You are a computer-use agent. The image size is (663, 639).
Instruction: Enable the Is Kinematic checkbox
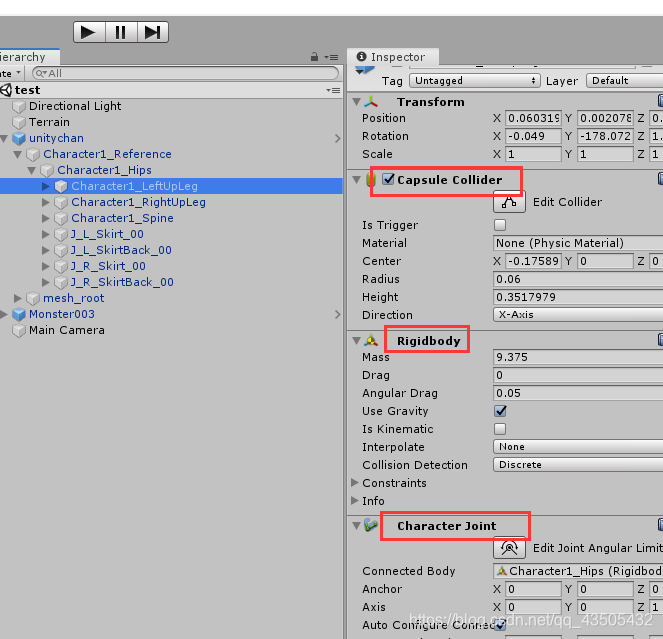(x=500, y=429)
